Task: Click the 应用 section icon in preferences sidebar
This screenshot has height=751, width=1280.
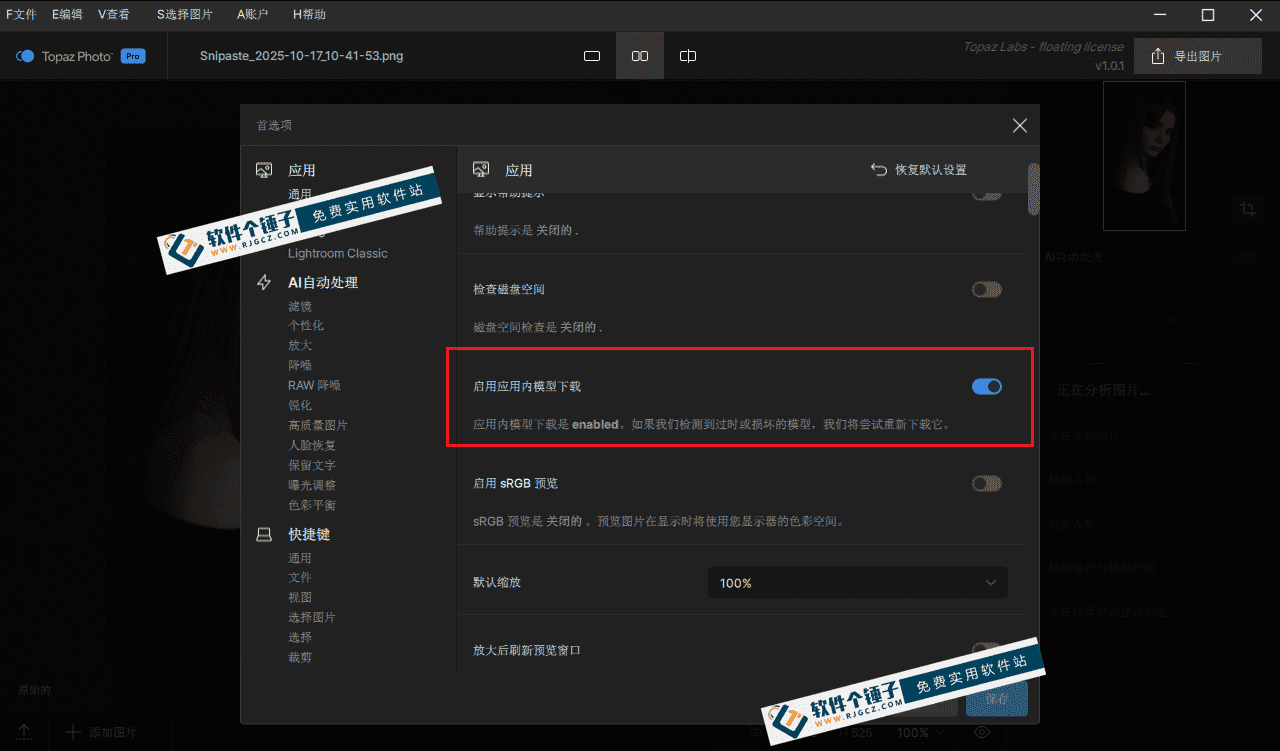Action: [x=264, y=169]
